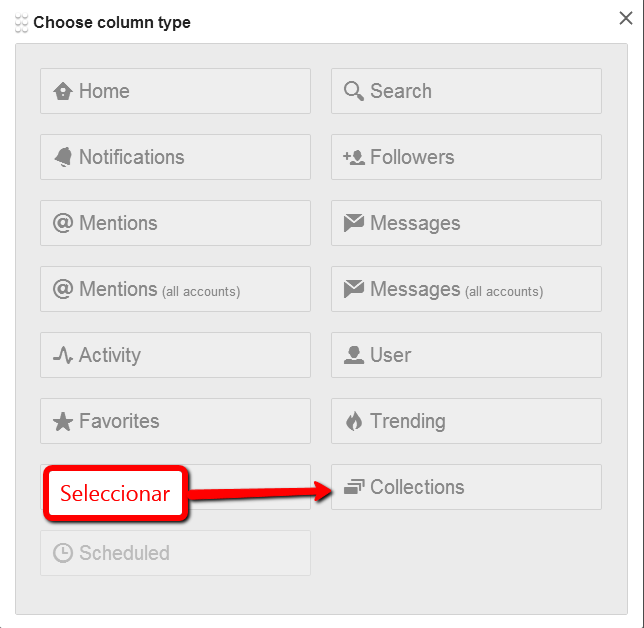Click the bell icon for Notifications

point(63,157)
